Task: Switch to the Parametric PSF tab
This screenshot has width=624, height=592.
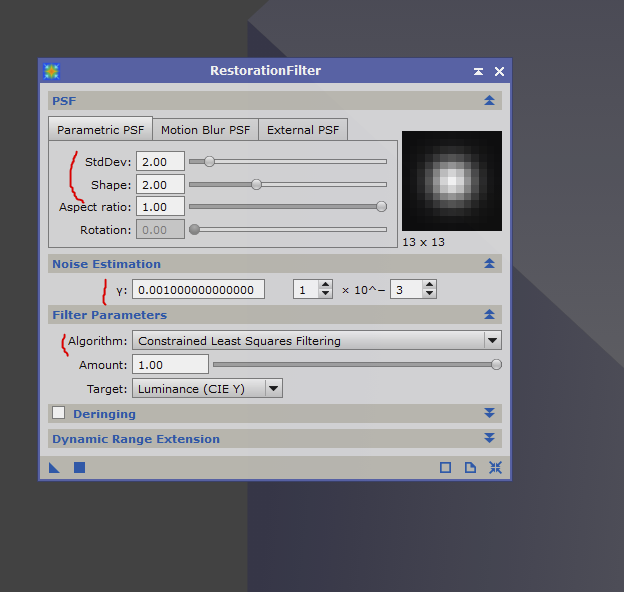Action: click(100, 129)
